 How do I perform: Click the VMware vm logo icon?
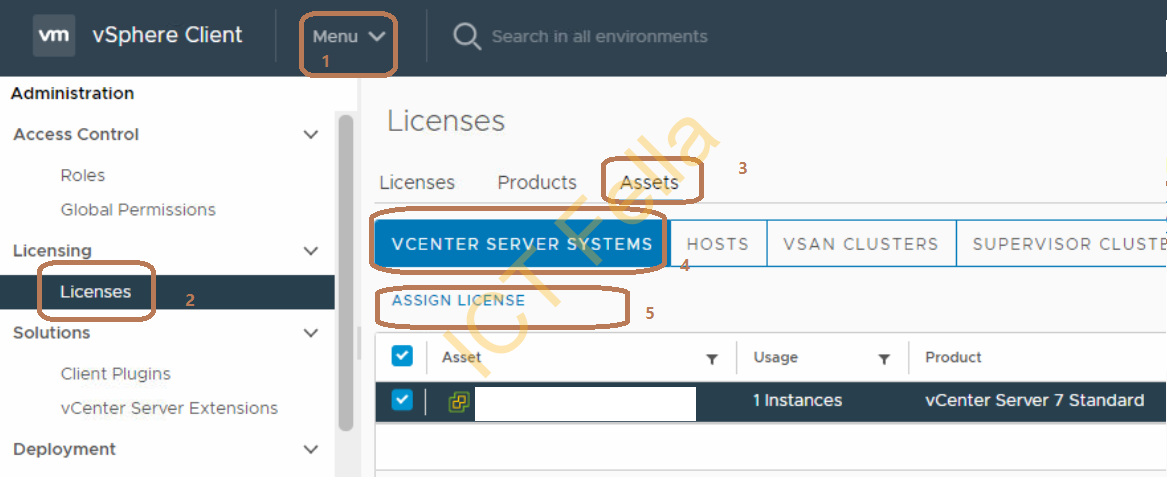click(54, 35)
